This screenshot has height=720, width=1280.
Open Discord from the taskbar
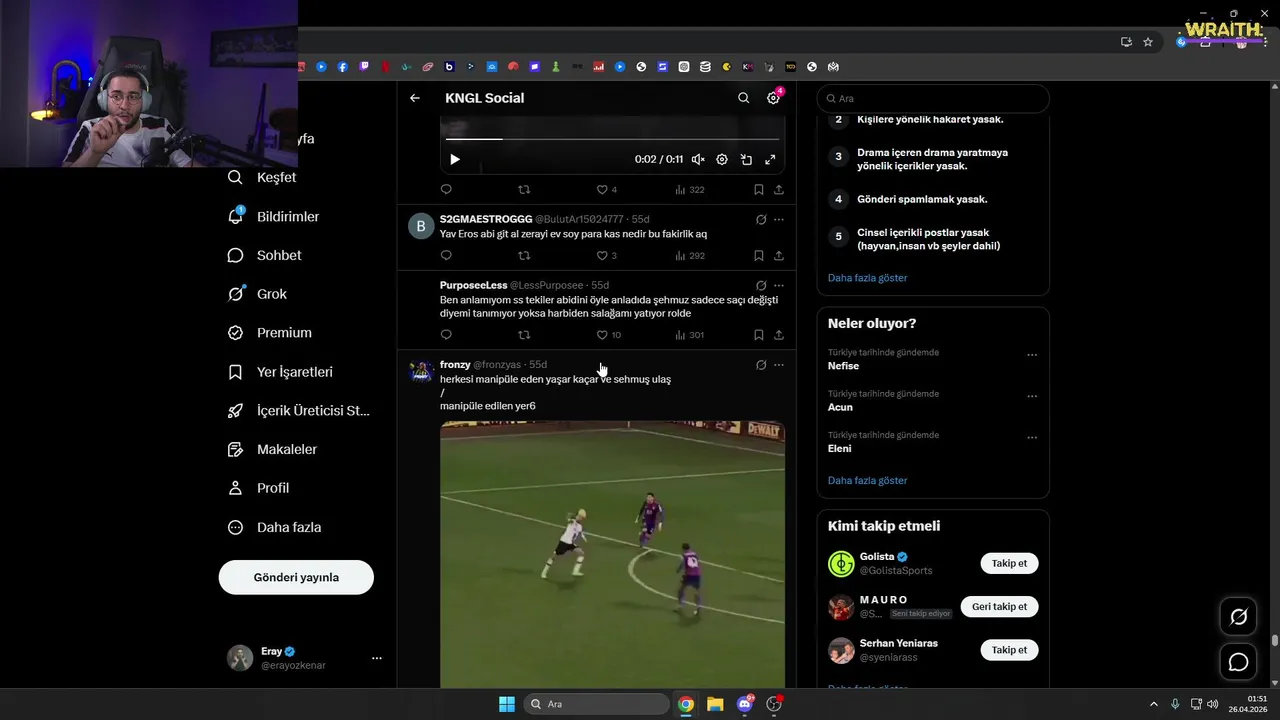click(x=745, y=704)
